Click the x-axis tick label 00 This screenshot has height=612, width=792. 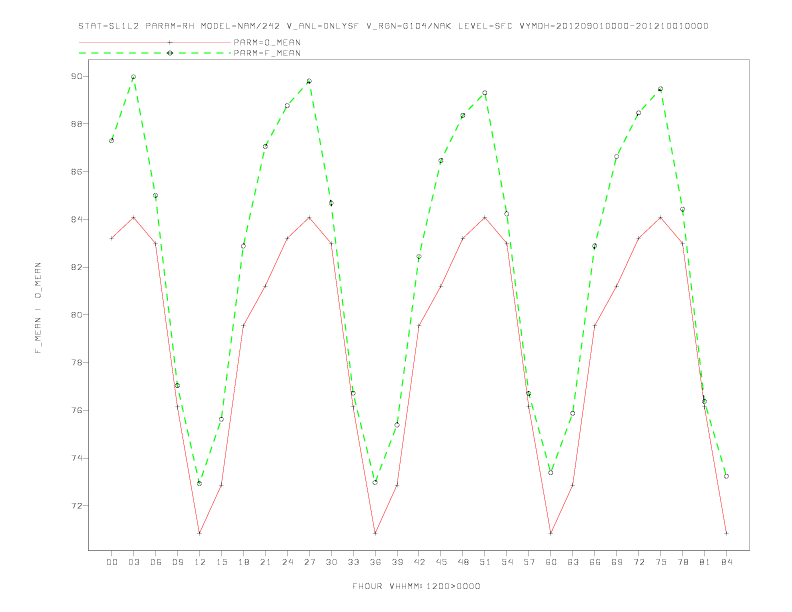(112, 562)
